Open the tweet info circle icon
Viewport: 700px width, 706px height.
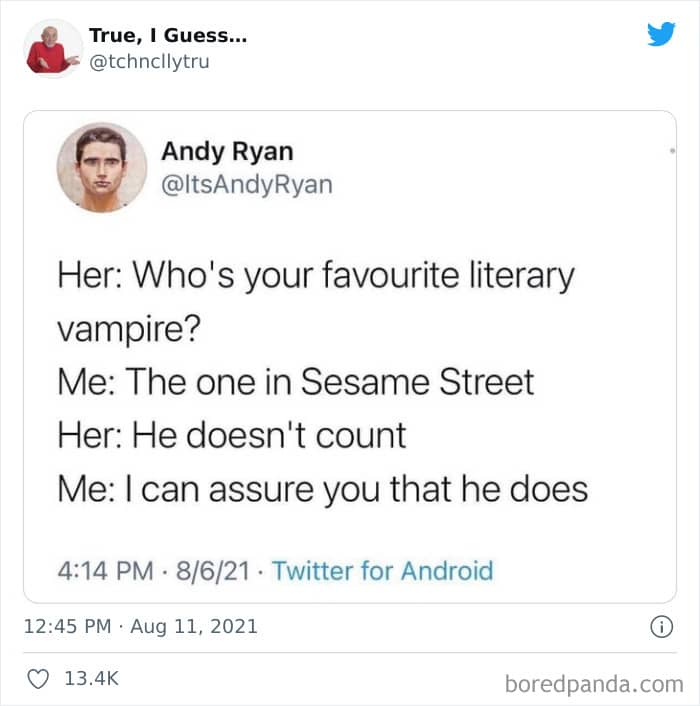pyautogui.click(x=661, y=626)
